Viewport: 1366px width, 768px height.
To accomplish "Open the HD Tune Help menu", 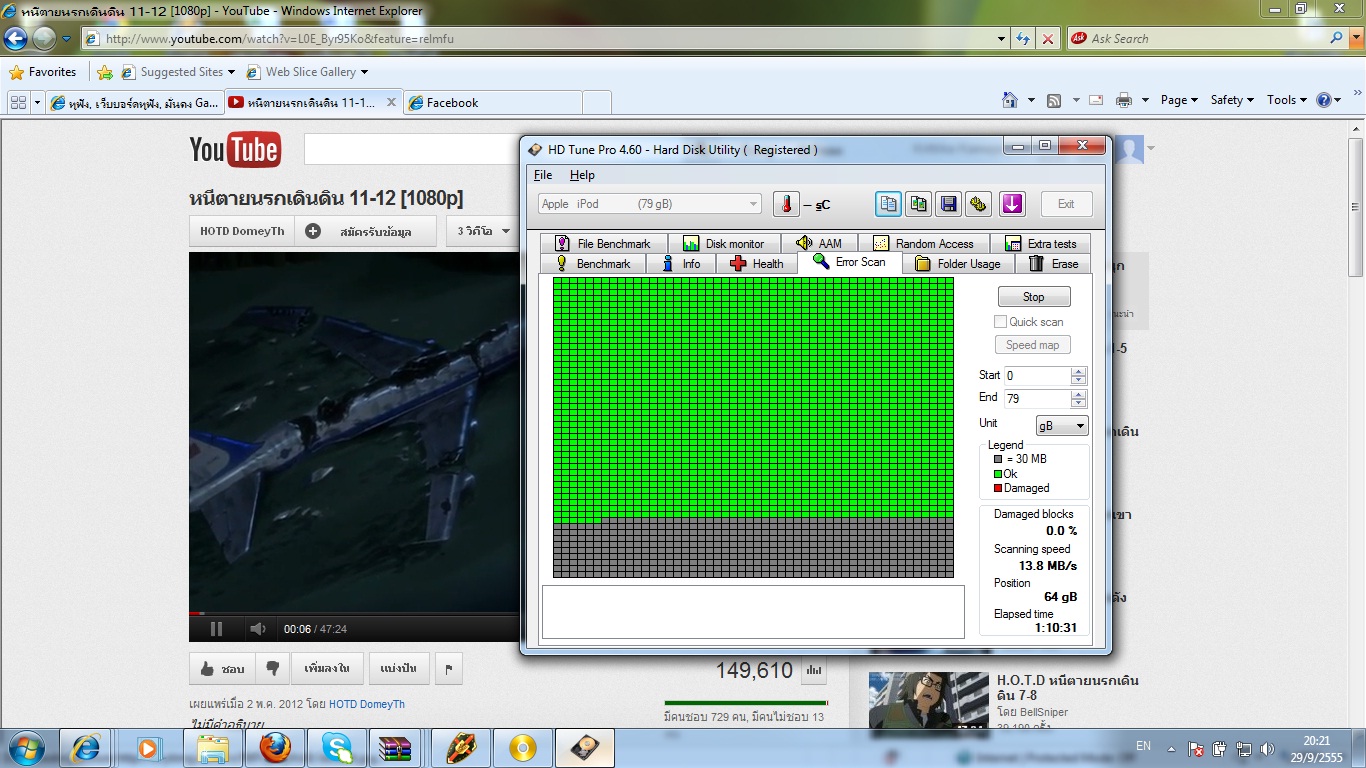I will point(582,175).
